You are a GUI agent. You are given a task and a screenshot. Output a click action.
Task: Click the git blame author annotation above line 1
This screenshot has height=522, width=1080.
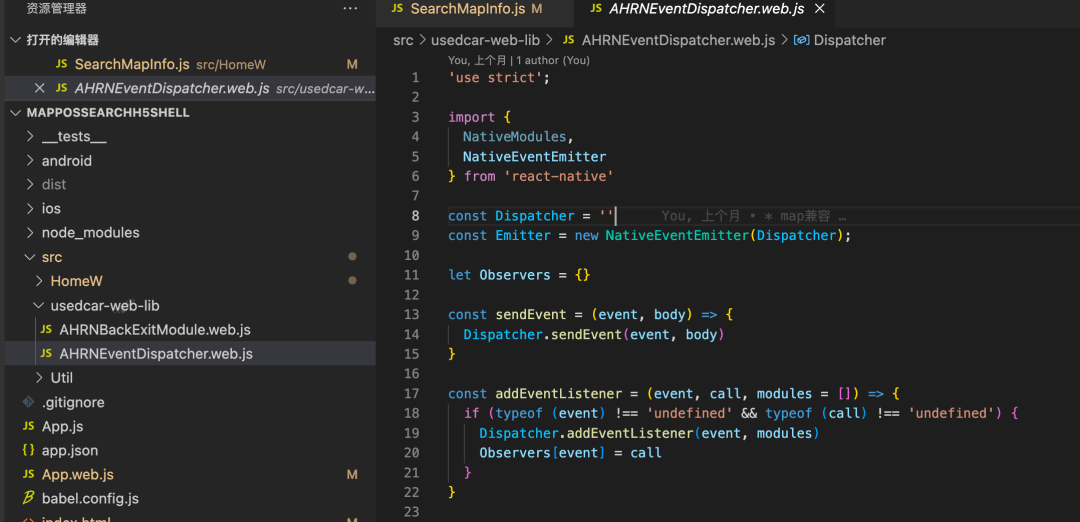pos(519,61)
